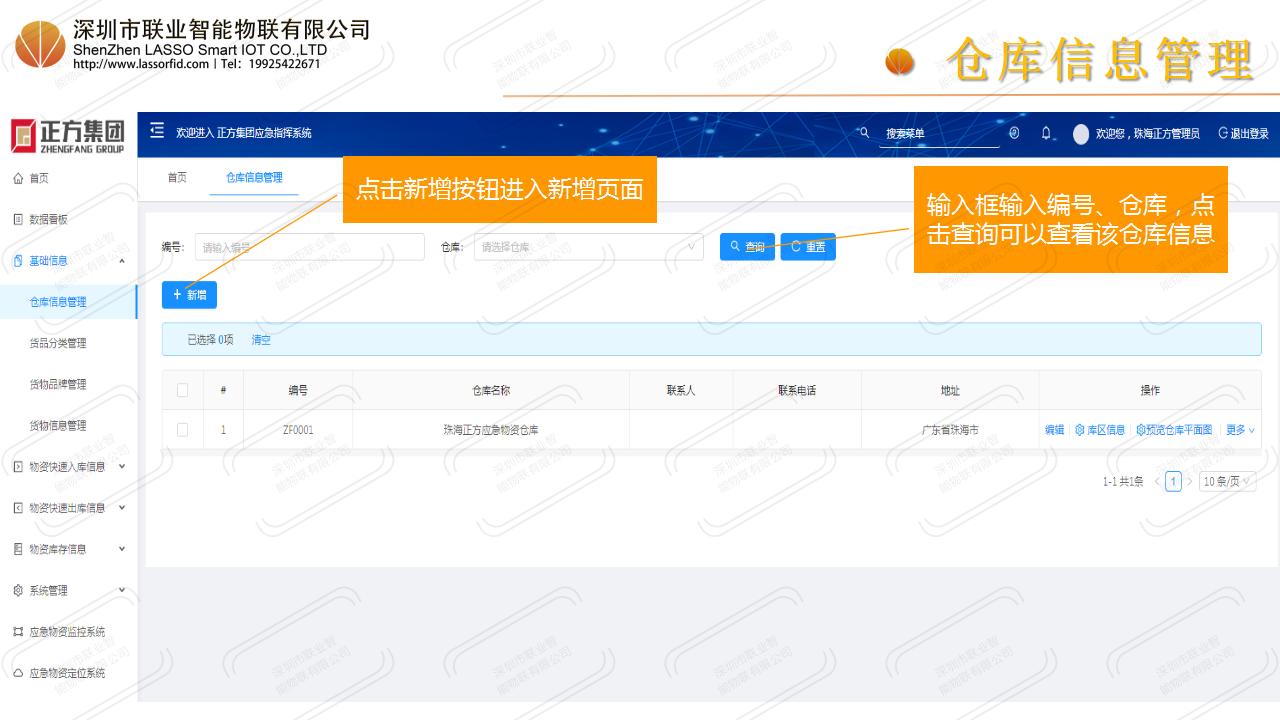The image size is (1280, 720).
Task: Open the 请选择仓库 warehouse dropdown
Action: tap(588, 247)
